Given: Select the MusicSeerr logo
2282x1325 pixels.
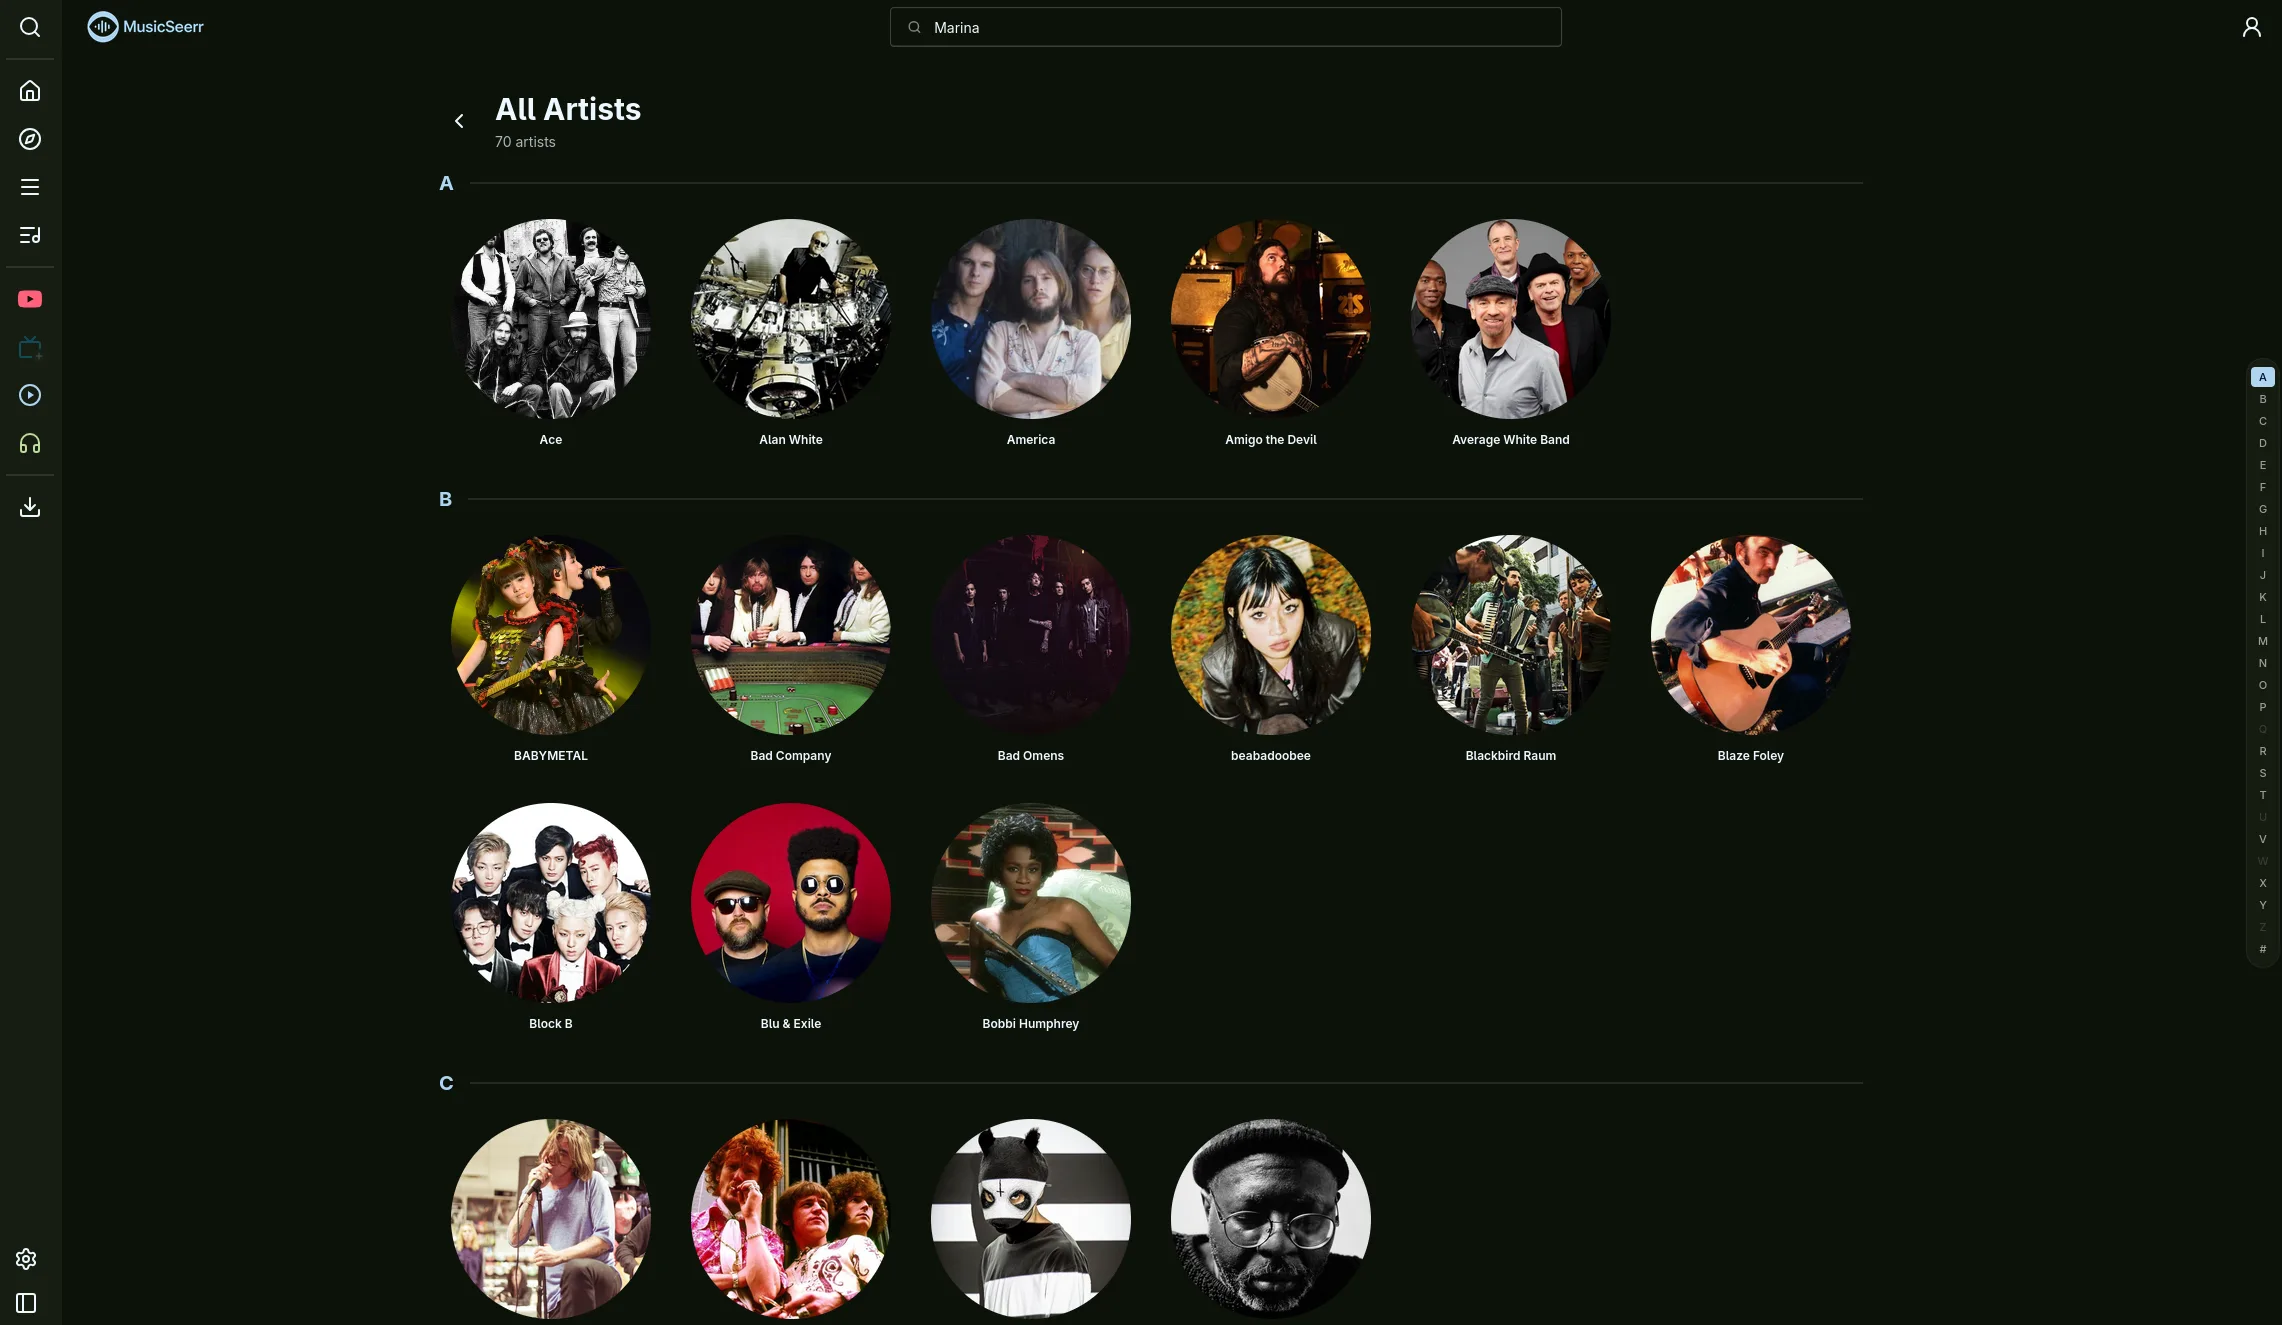Looking at the screenshot, I should pos(145,27).
